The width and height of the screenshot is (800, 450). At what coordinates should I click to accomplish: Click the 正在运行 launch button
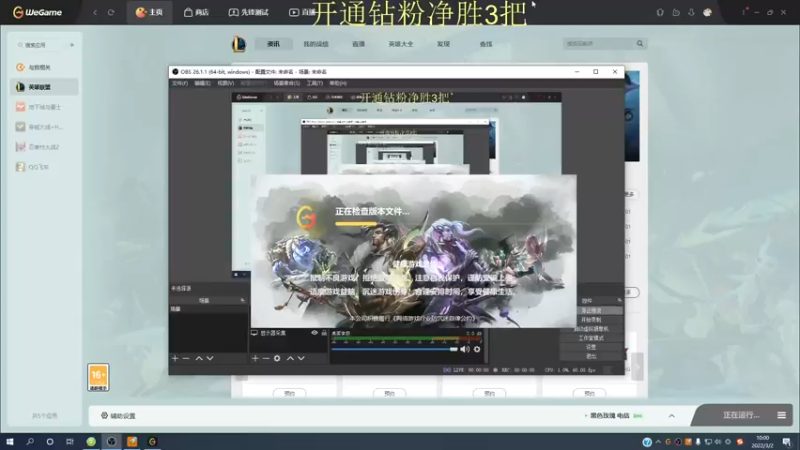tap(741, 415)
